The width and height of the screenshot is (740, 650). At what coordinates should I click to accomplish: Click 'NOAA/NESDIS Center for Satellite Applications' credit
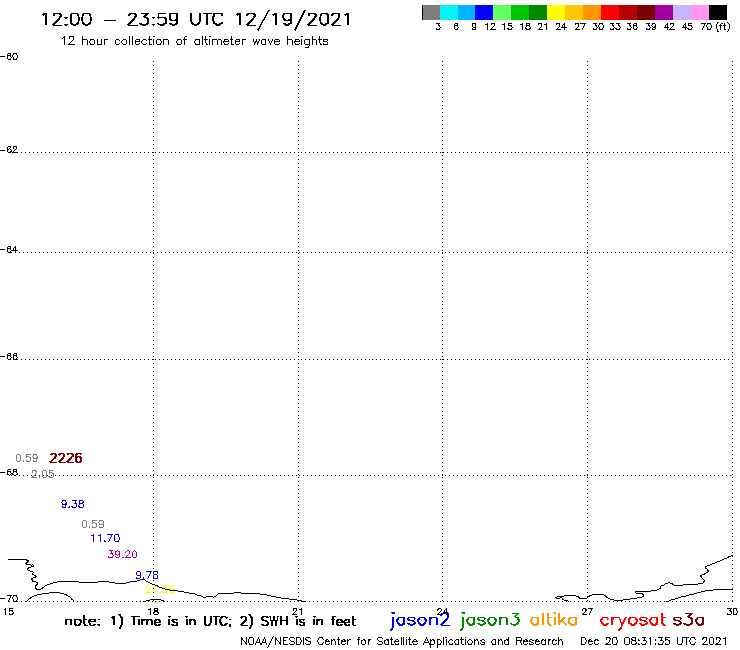coord(362,642)
